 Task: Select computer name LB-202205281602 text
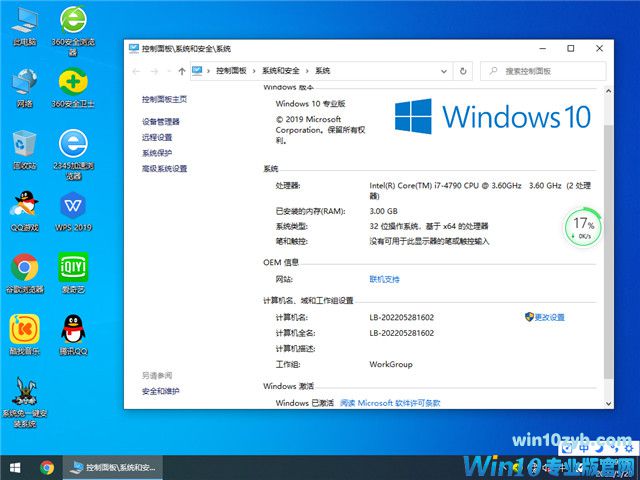click(402, 317)
